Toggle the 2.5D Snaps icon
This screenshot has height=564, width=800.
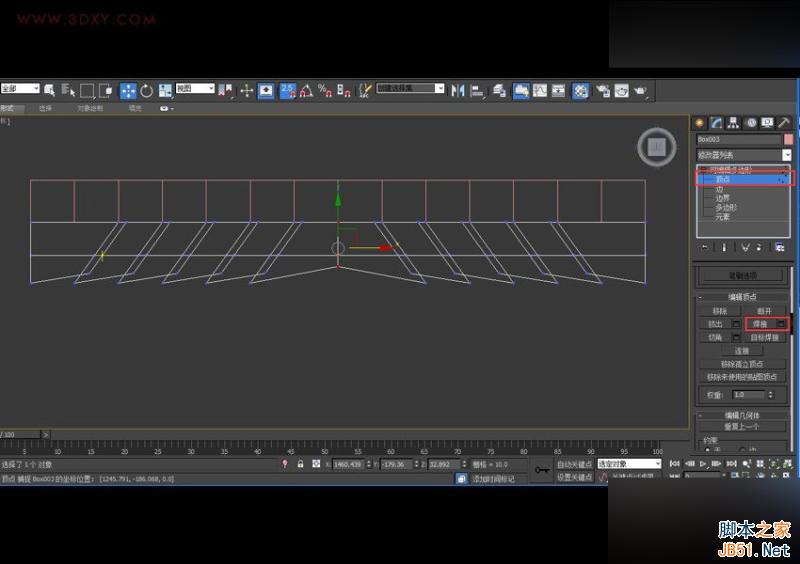pyautogui.click(x=288, y=90)
